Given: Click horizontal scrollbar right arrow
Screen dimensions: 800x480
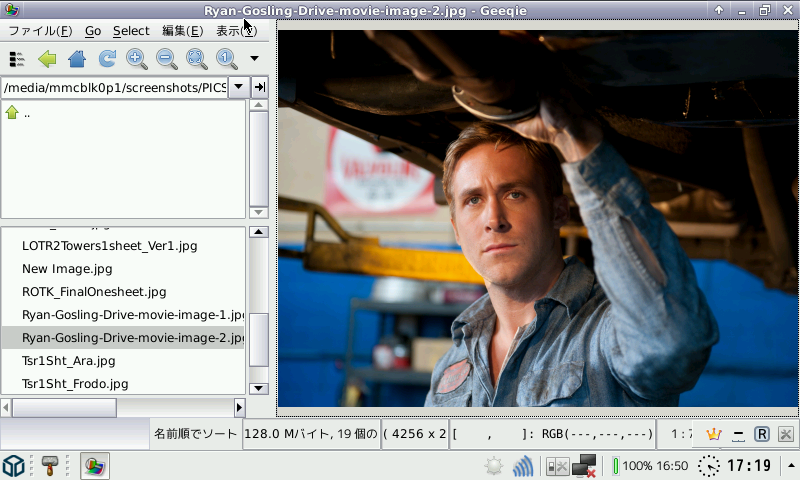Looking at the screenshot, I should coord(239,407).
